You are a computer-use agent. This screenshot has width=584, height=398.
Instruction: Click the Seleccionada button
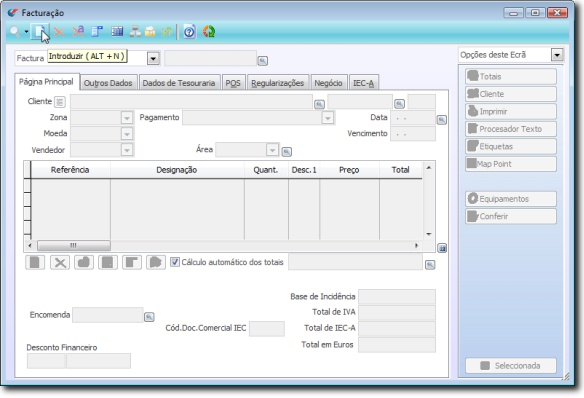pyautogui.click(x=511, y=366)
